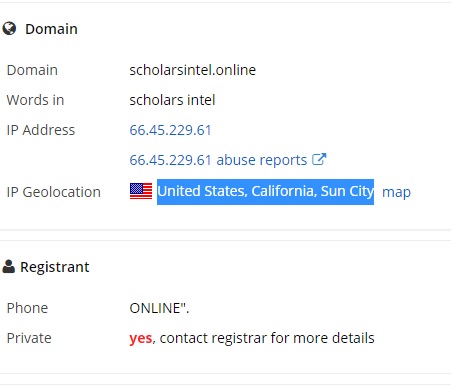This screenshot has width=451, height=385.
Task: Click the IP Address label
Action: pyautogui.click(x=41, y=130)
